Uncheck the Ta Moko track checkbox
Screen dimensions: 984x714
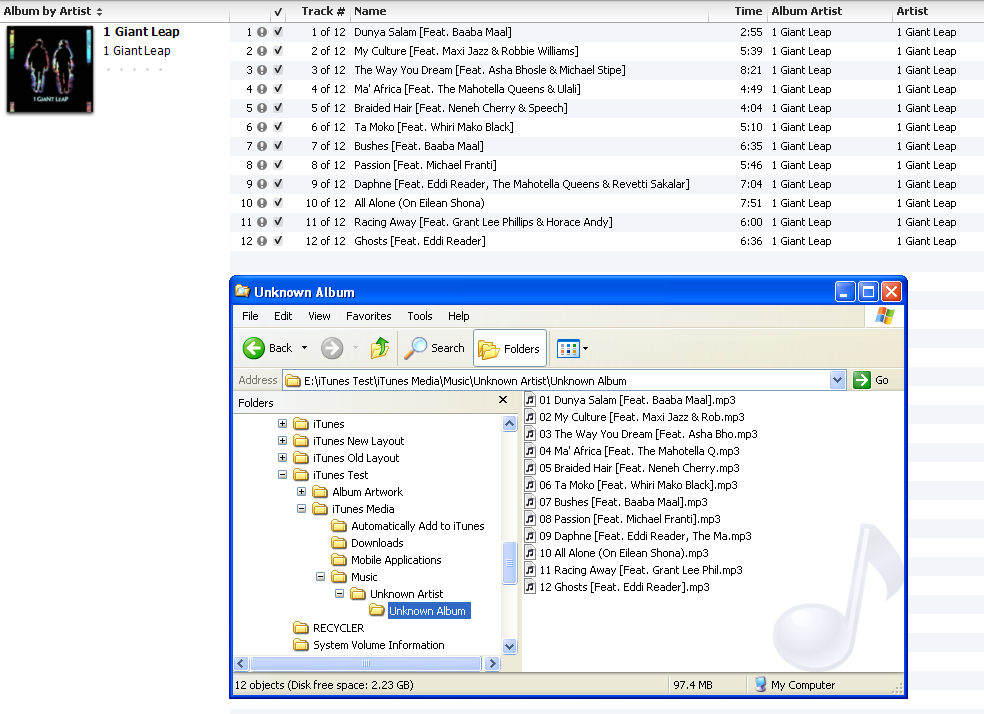click(278, 127)
